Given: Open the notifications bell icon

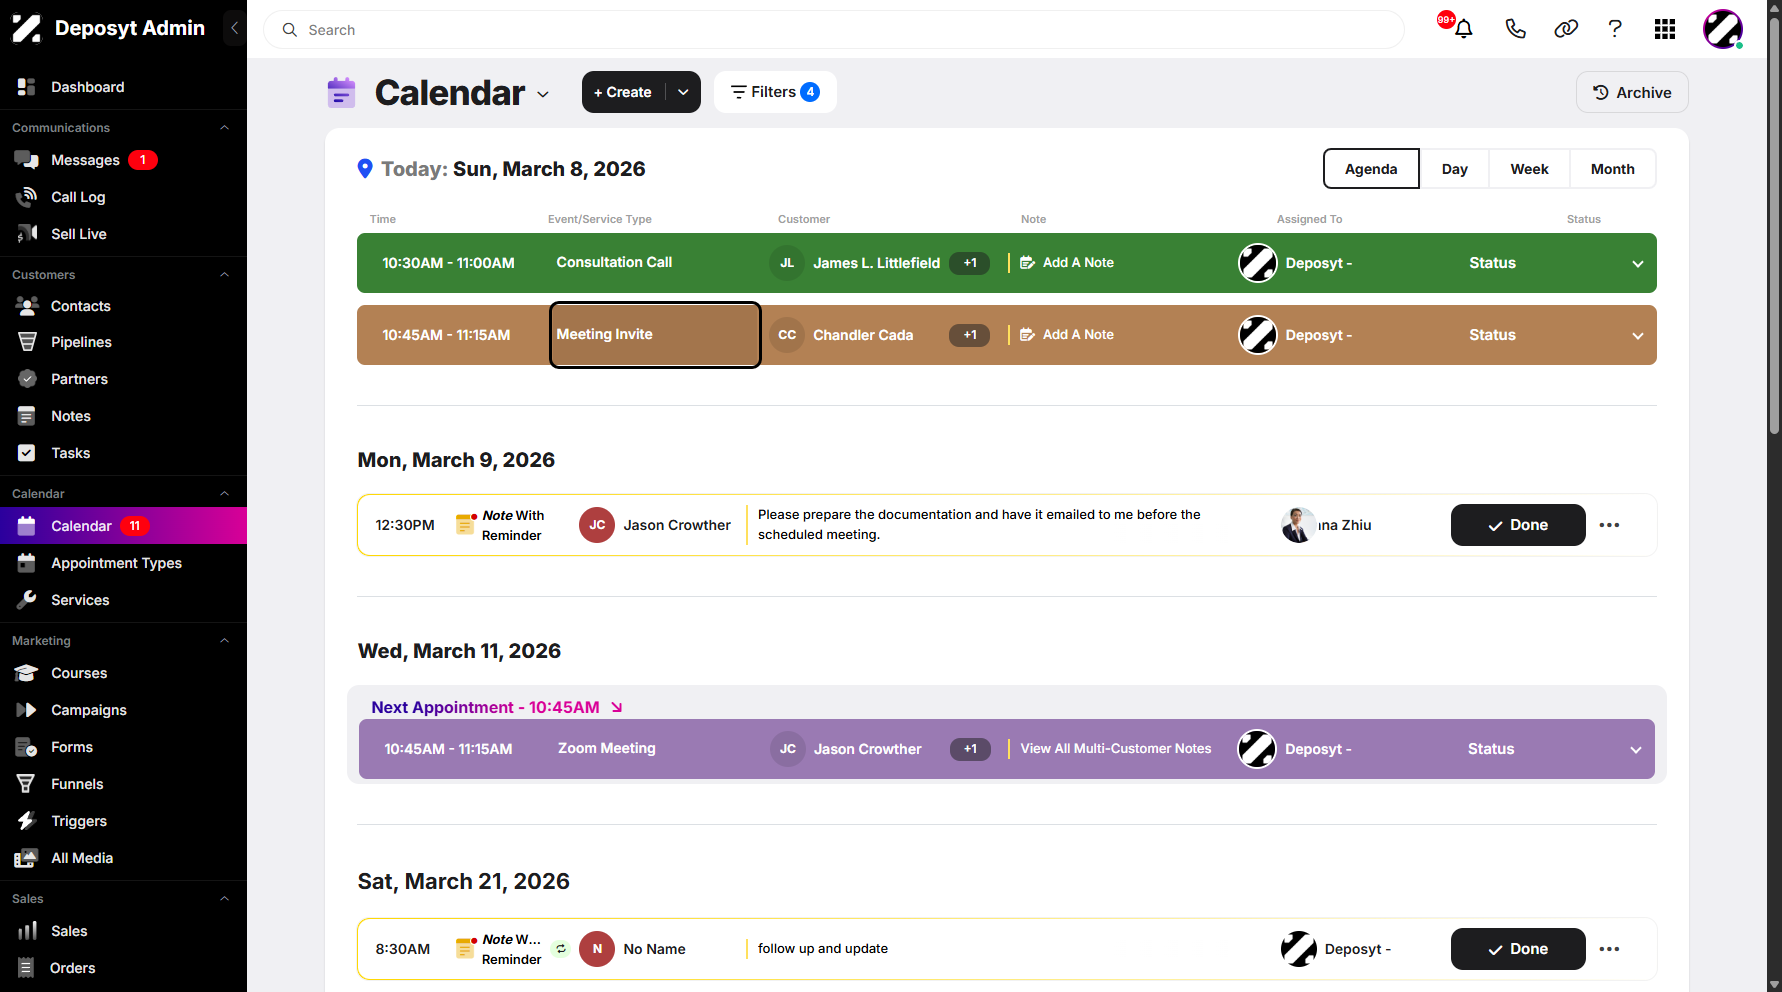Looking at the screenshot, I should click(1463, 29).
